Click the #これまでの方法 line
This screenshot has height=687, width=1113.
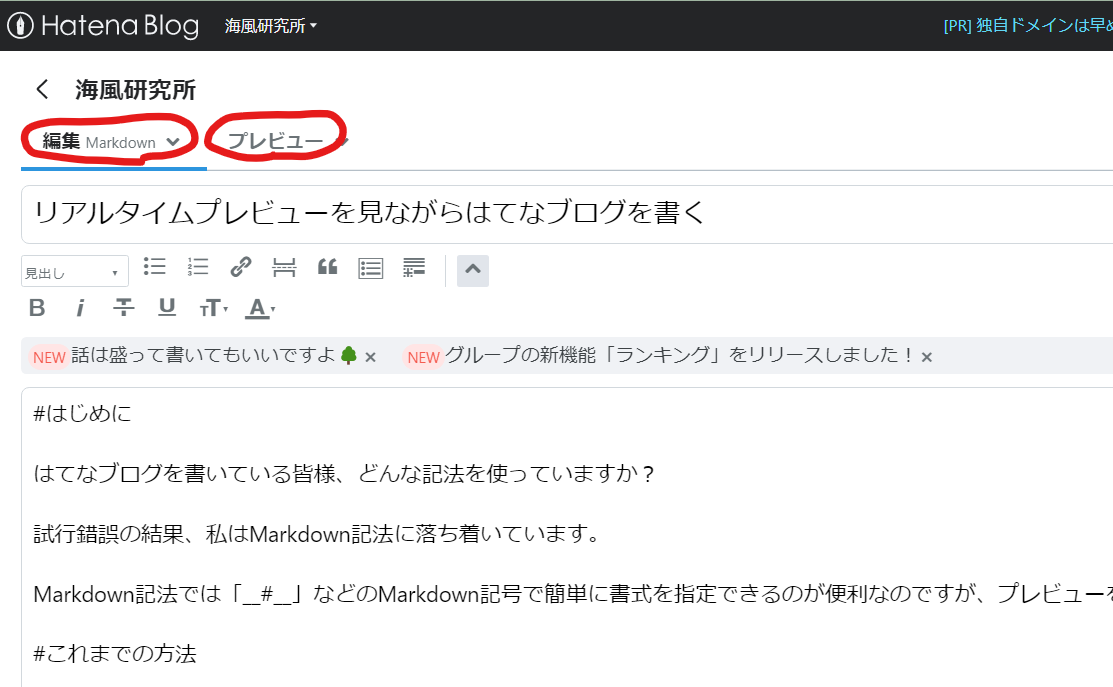(114, 653)
